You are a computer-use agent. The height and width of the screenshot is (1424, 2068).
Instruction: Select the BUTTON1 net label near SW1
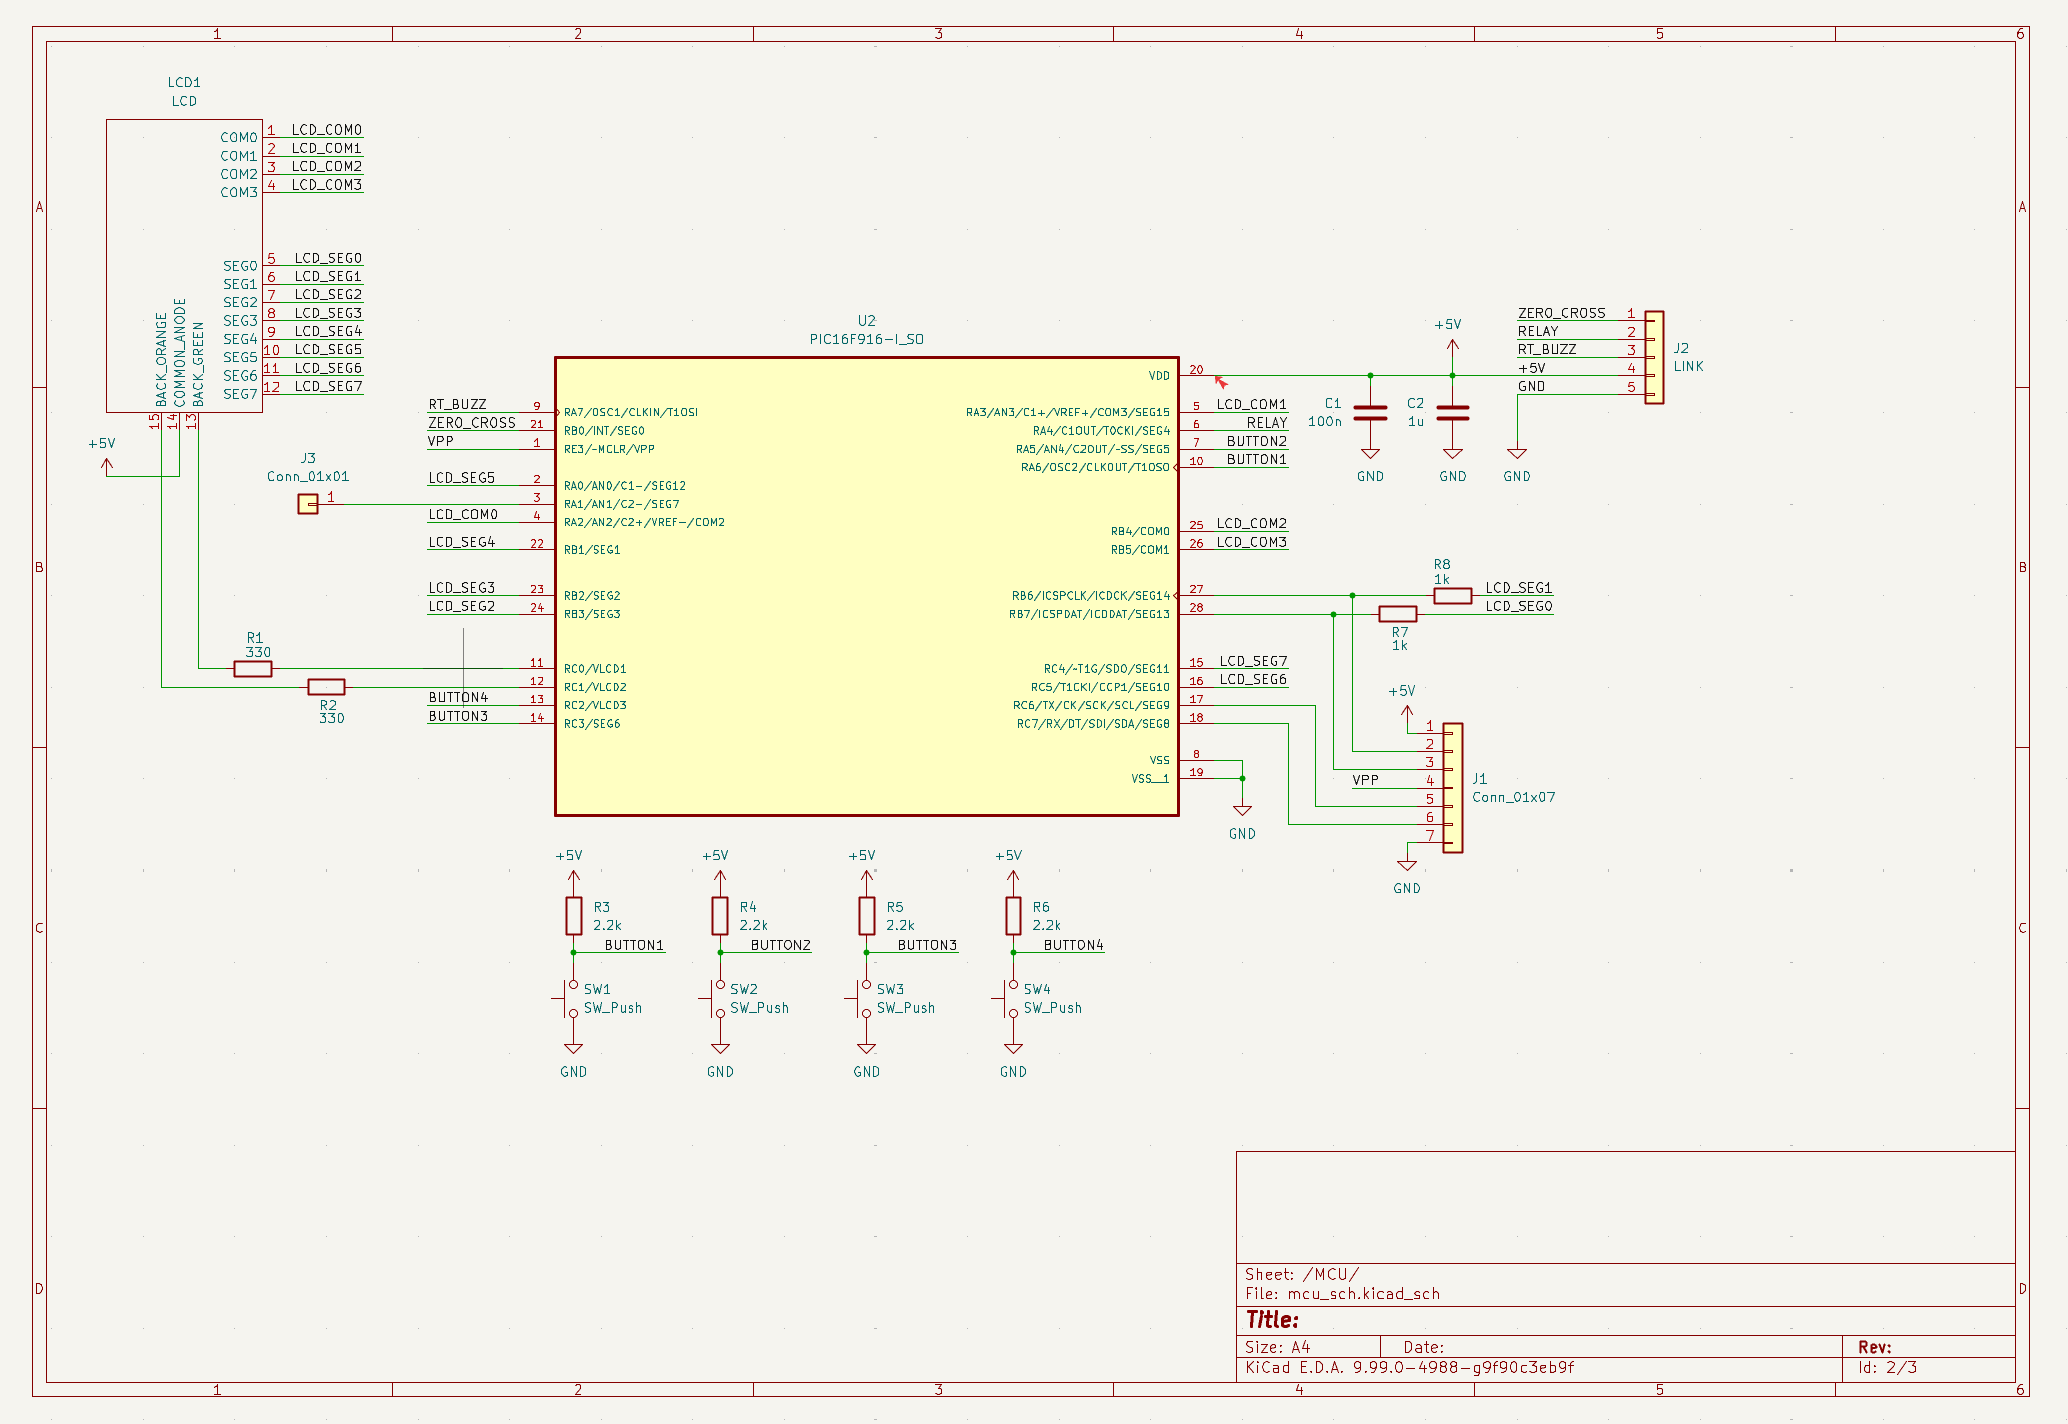coord(634,945)
